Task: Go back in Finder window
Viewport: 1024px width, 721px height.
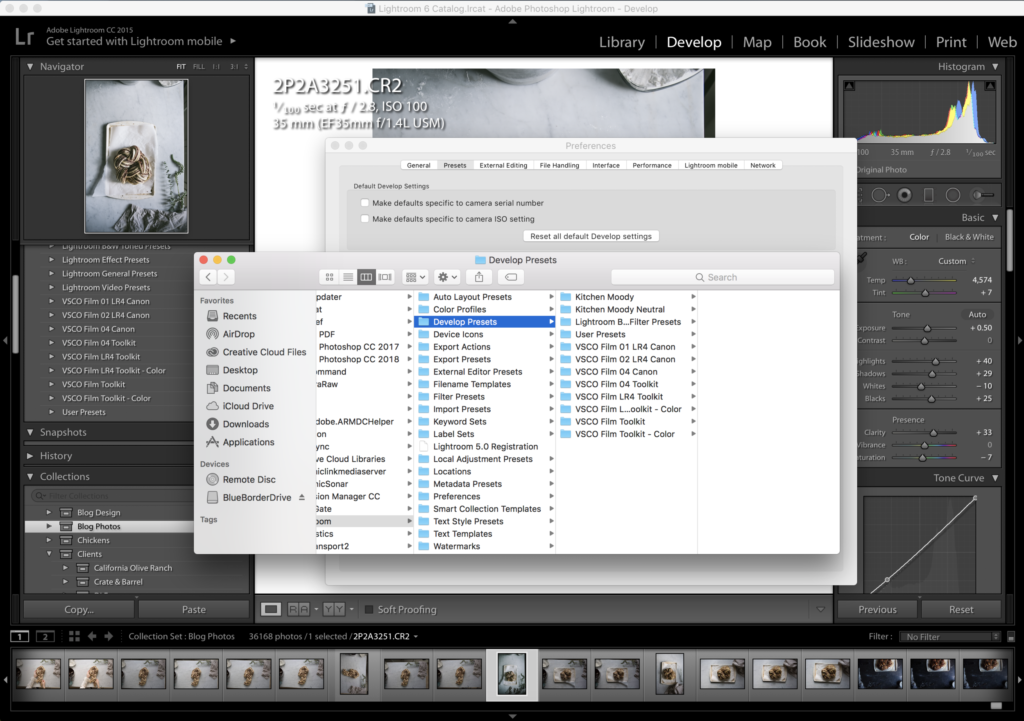Action: coord(208,277)
